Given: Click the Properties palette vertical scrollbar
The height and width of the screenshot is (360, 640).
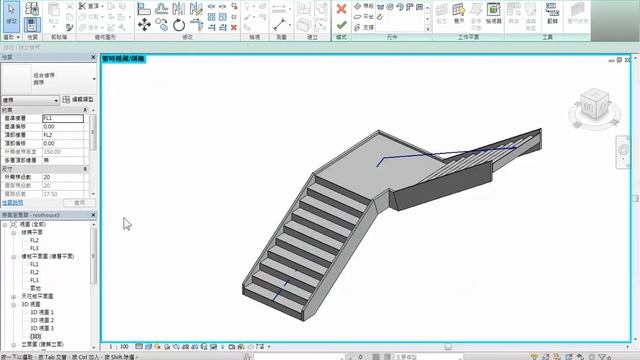Looking at the screenshot, I should click(x=93, y=132).
